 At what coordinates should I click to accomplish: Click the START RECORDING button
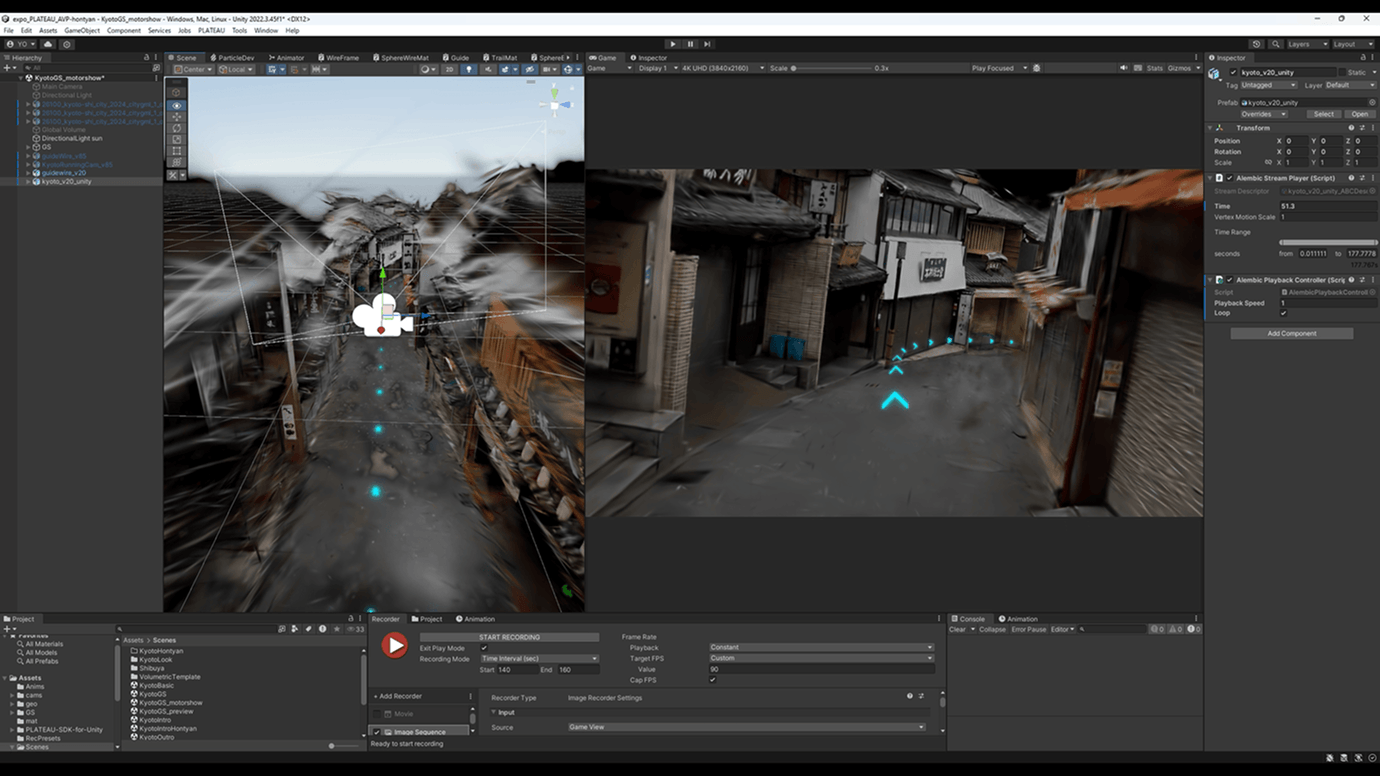point(509,637)
